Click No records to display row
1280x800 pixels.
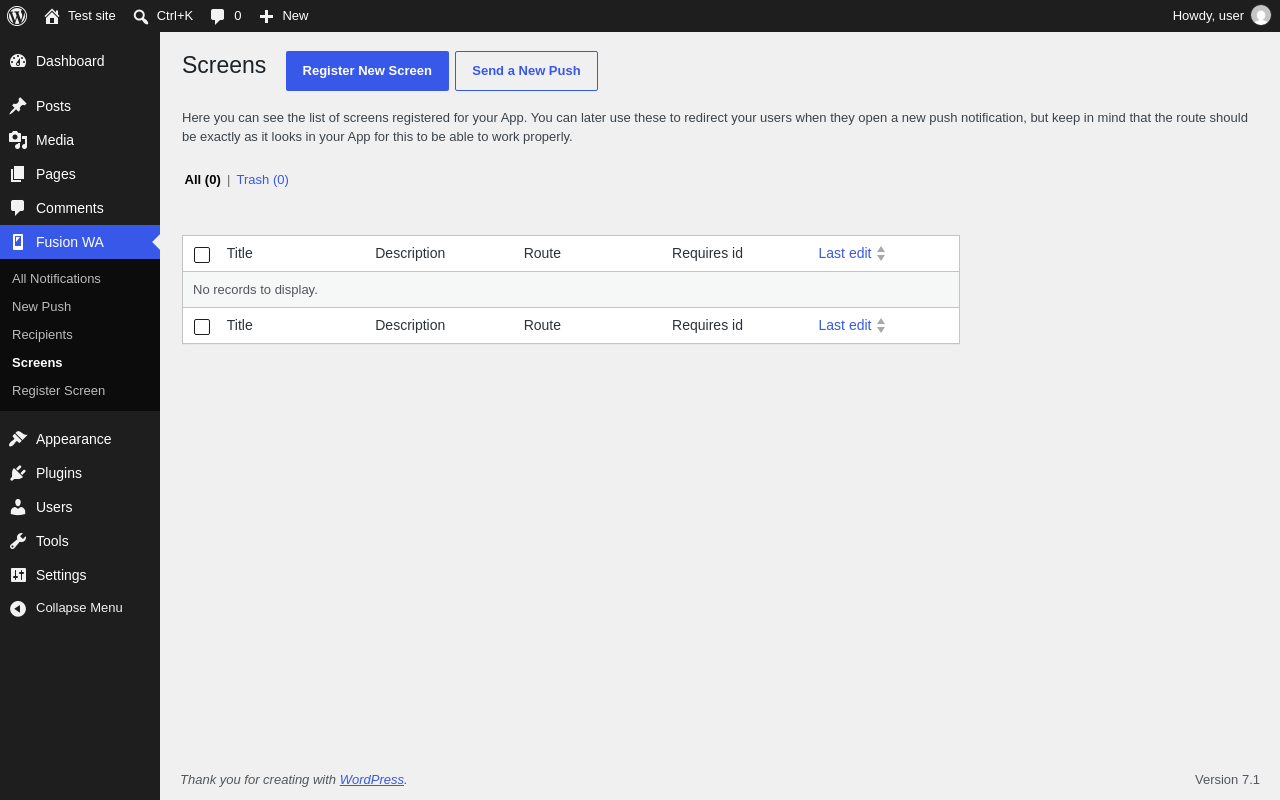571,290
